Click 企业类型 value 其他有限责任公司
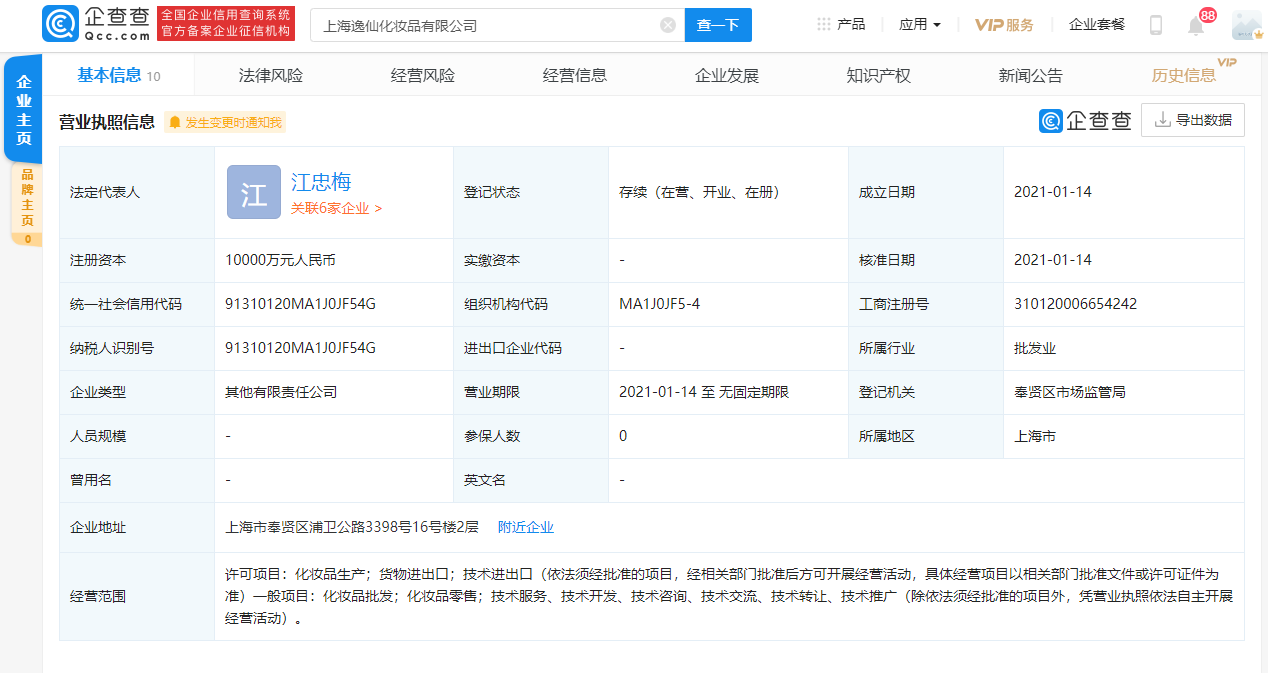 point(281,392)
